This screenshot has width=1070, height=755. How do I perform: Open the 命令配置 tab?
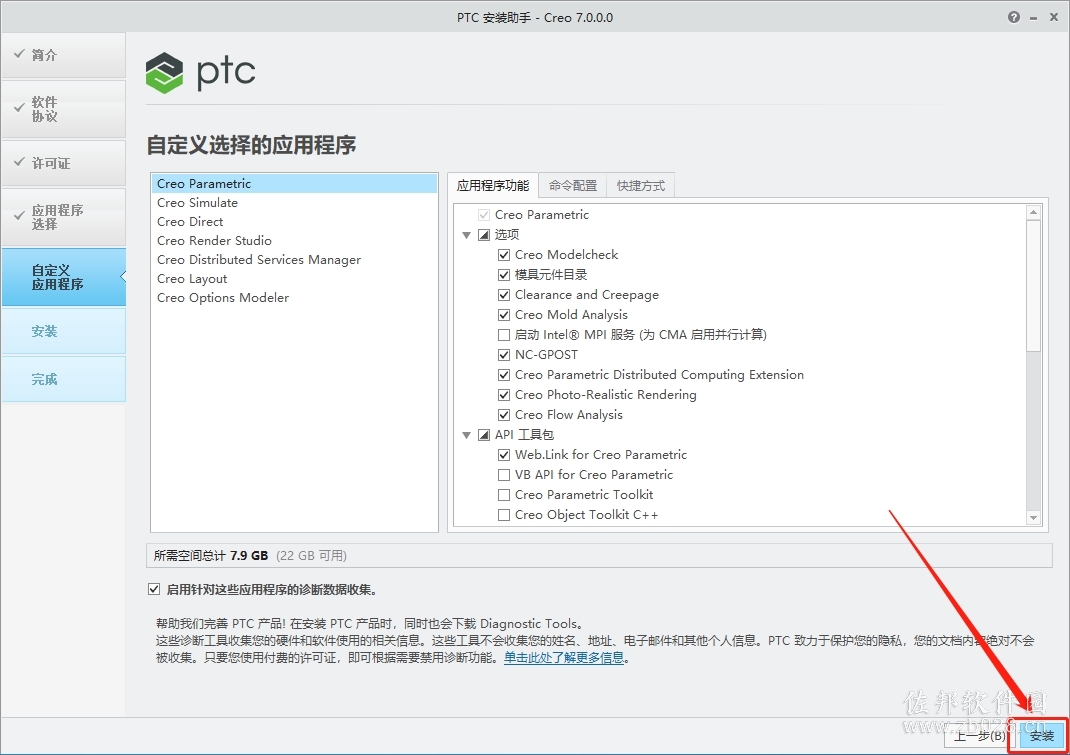(573, 186)
